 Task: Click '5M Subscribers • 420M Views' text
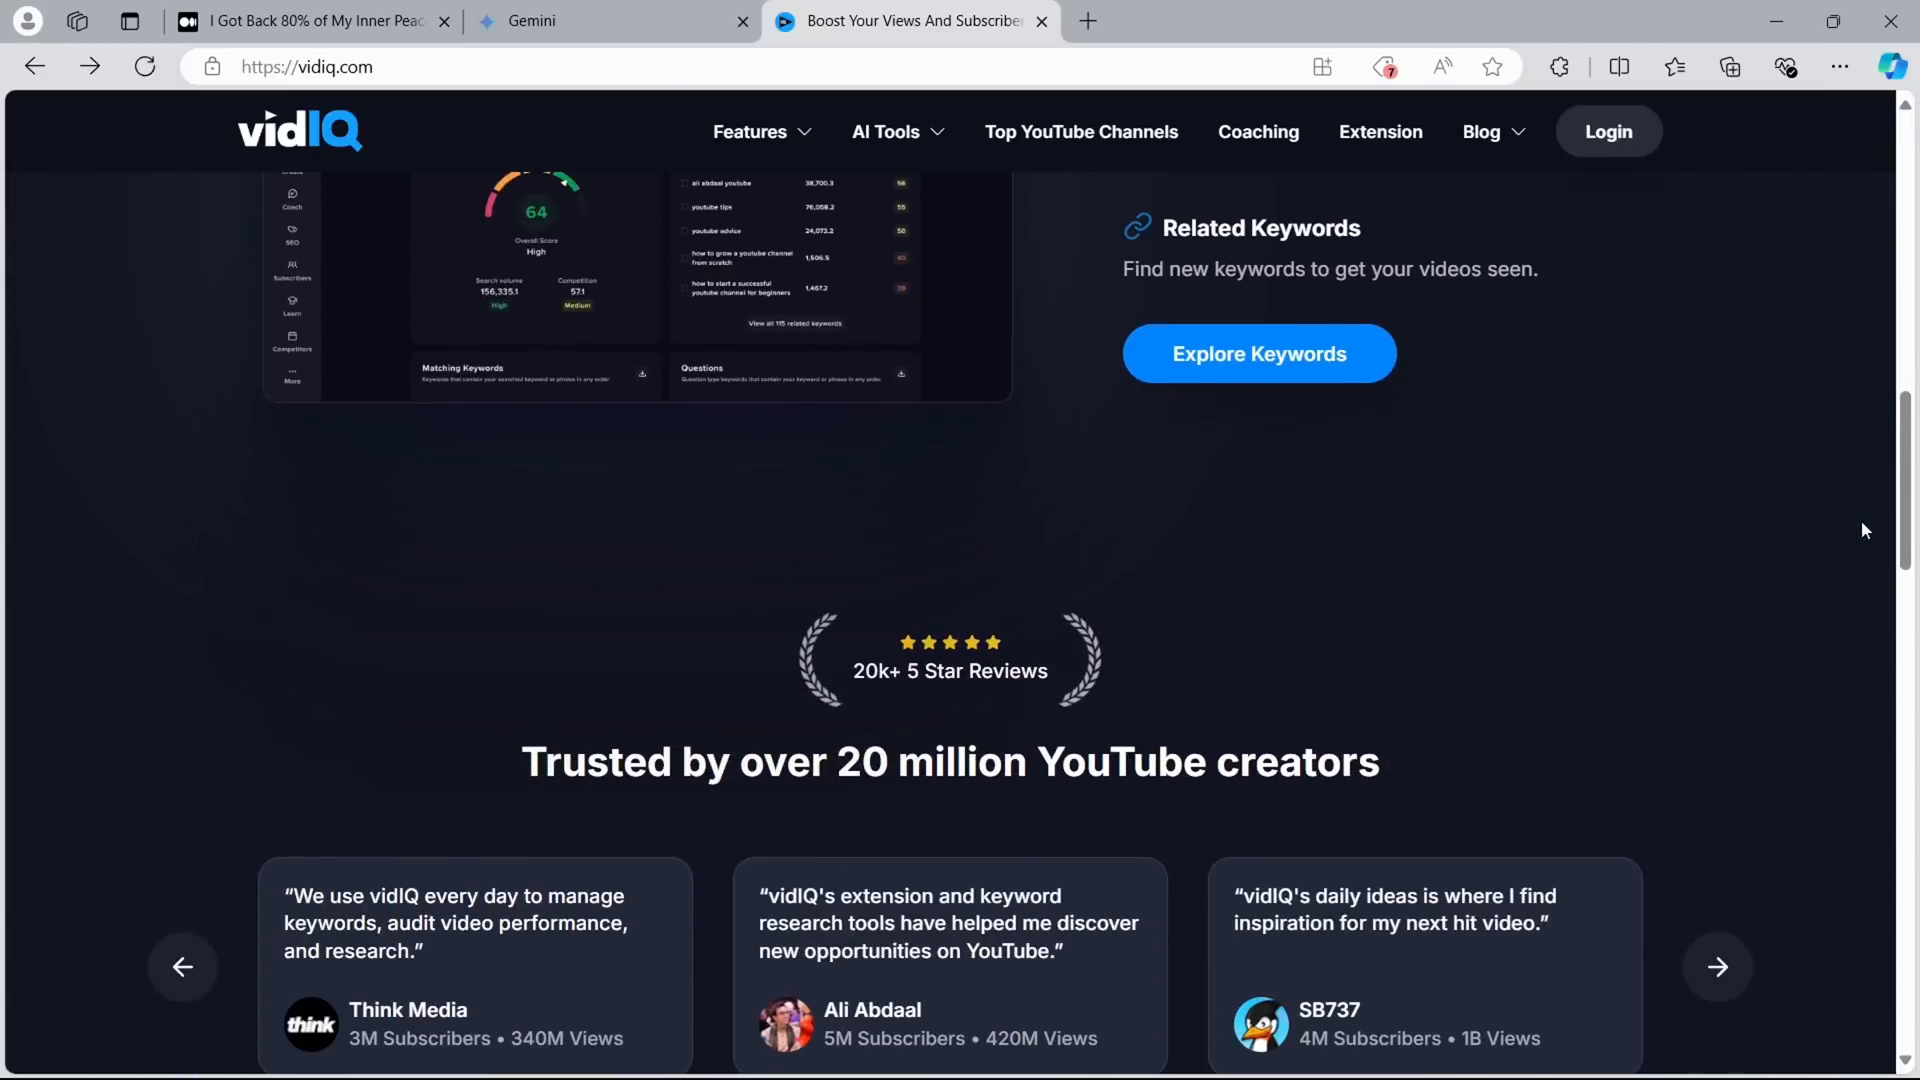pos(960,1039)
